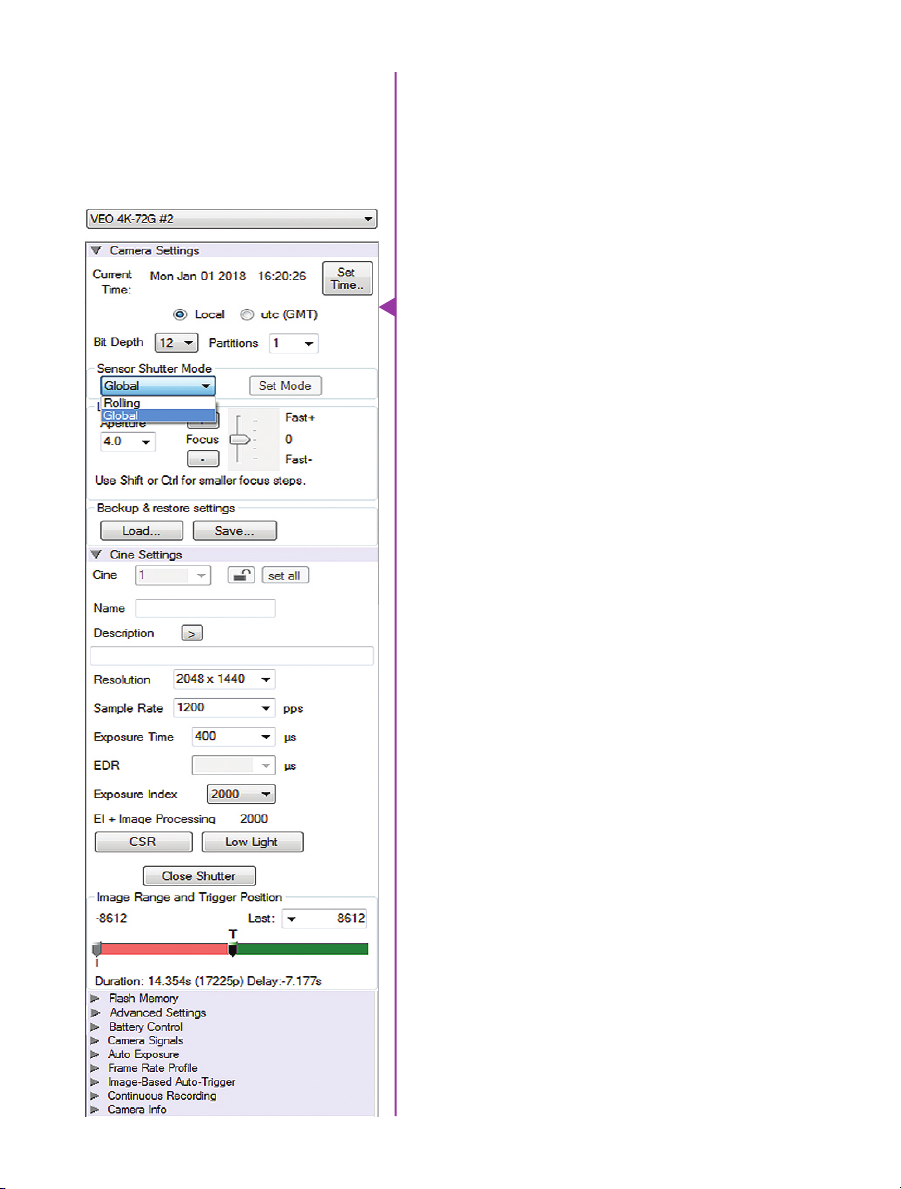Image resolution: width=901 pixels, height=1189 pixels.
Task: Open the Last image range dropdown arrow
Action: coord(291,919)
